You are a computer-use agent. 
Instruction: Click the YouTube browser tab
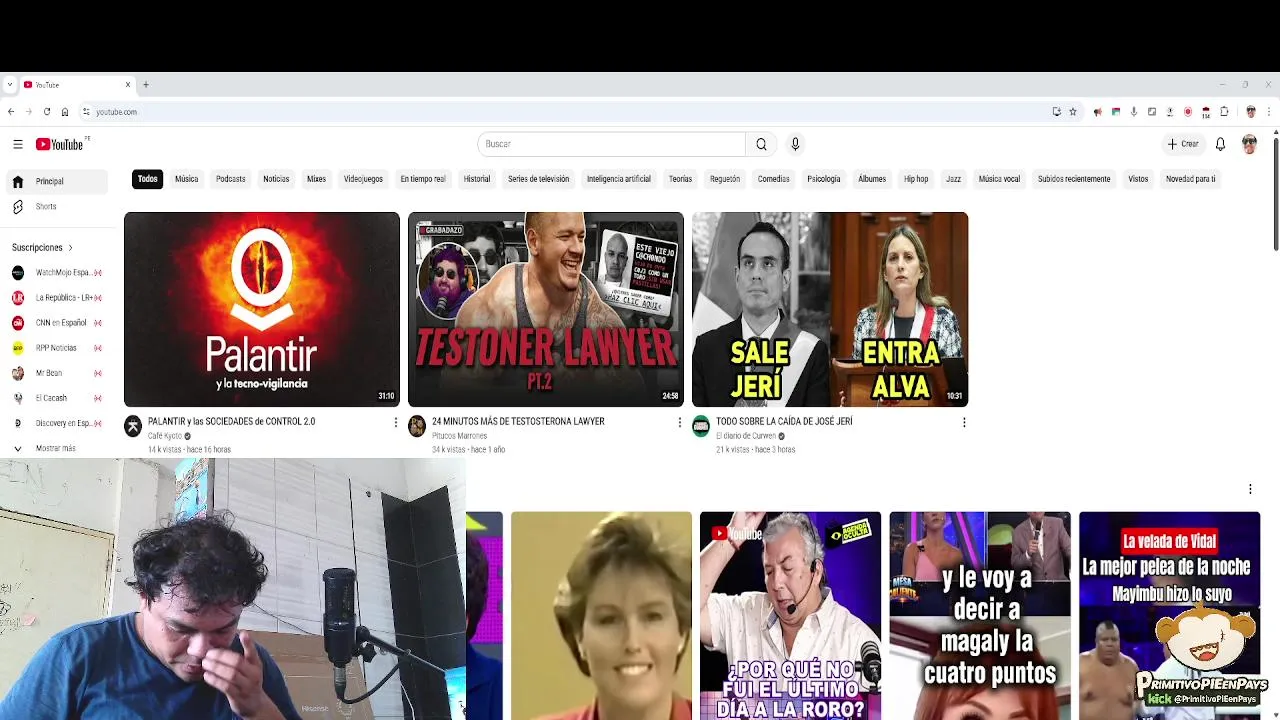pos(77,85)
